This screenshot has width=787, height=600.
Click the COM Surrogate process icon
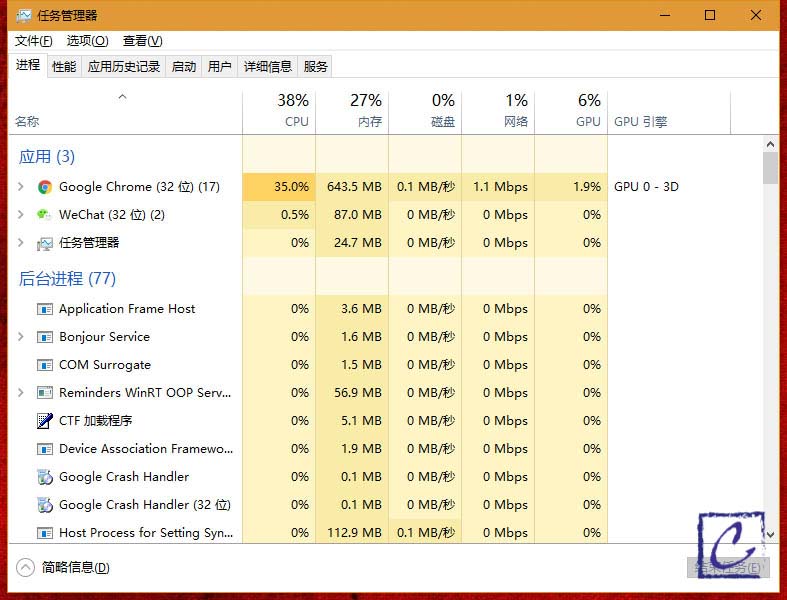pos(45,365)
